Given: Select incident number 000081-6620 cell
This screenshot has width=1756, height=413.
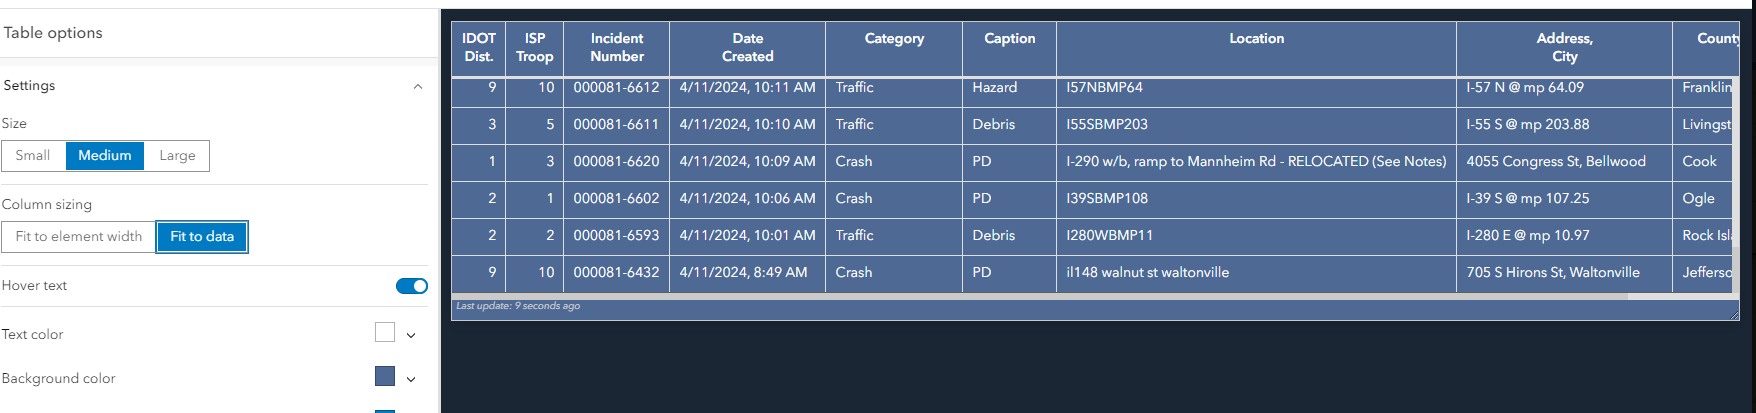Looking at the screenshot, I should tap(616, 162).
